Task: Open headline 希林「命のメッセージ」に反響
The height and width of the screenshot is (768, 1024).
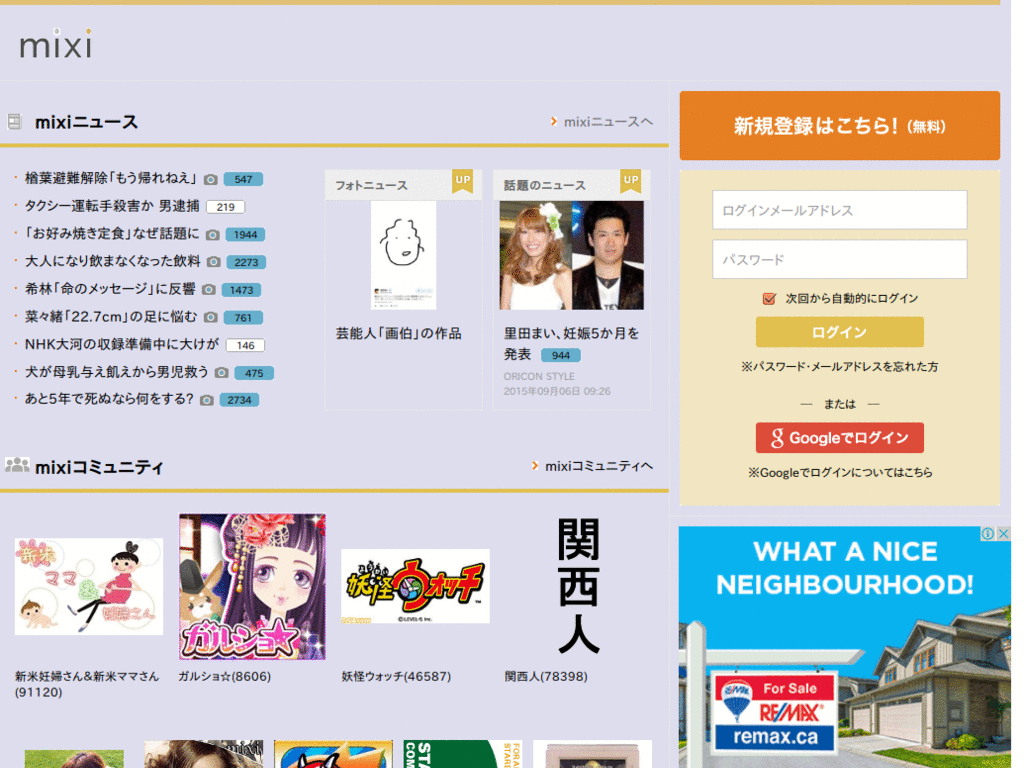Action: [x=110, y=289]
